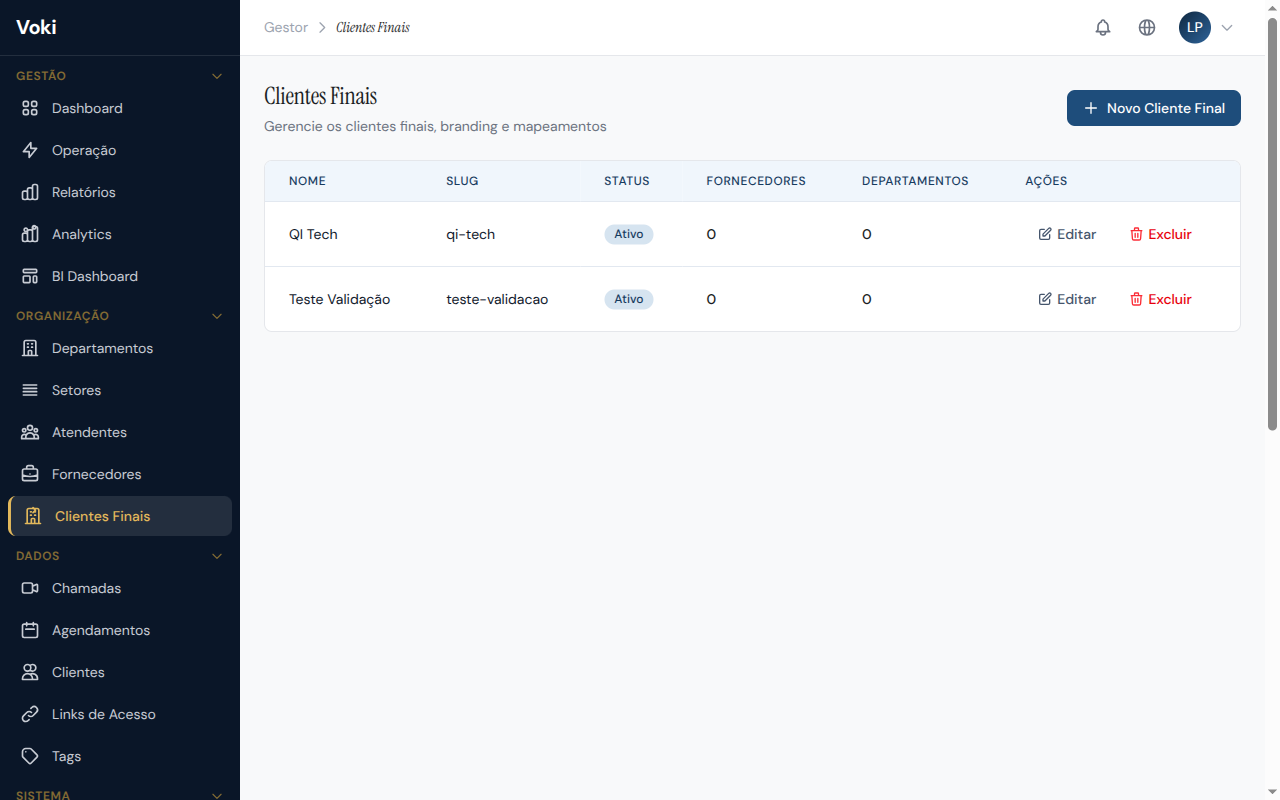
Task: Click the Gestor breadcrumb link
Action: click(x=286, y=28)
